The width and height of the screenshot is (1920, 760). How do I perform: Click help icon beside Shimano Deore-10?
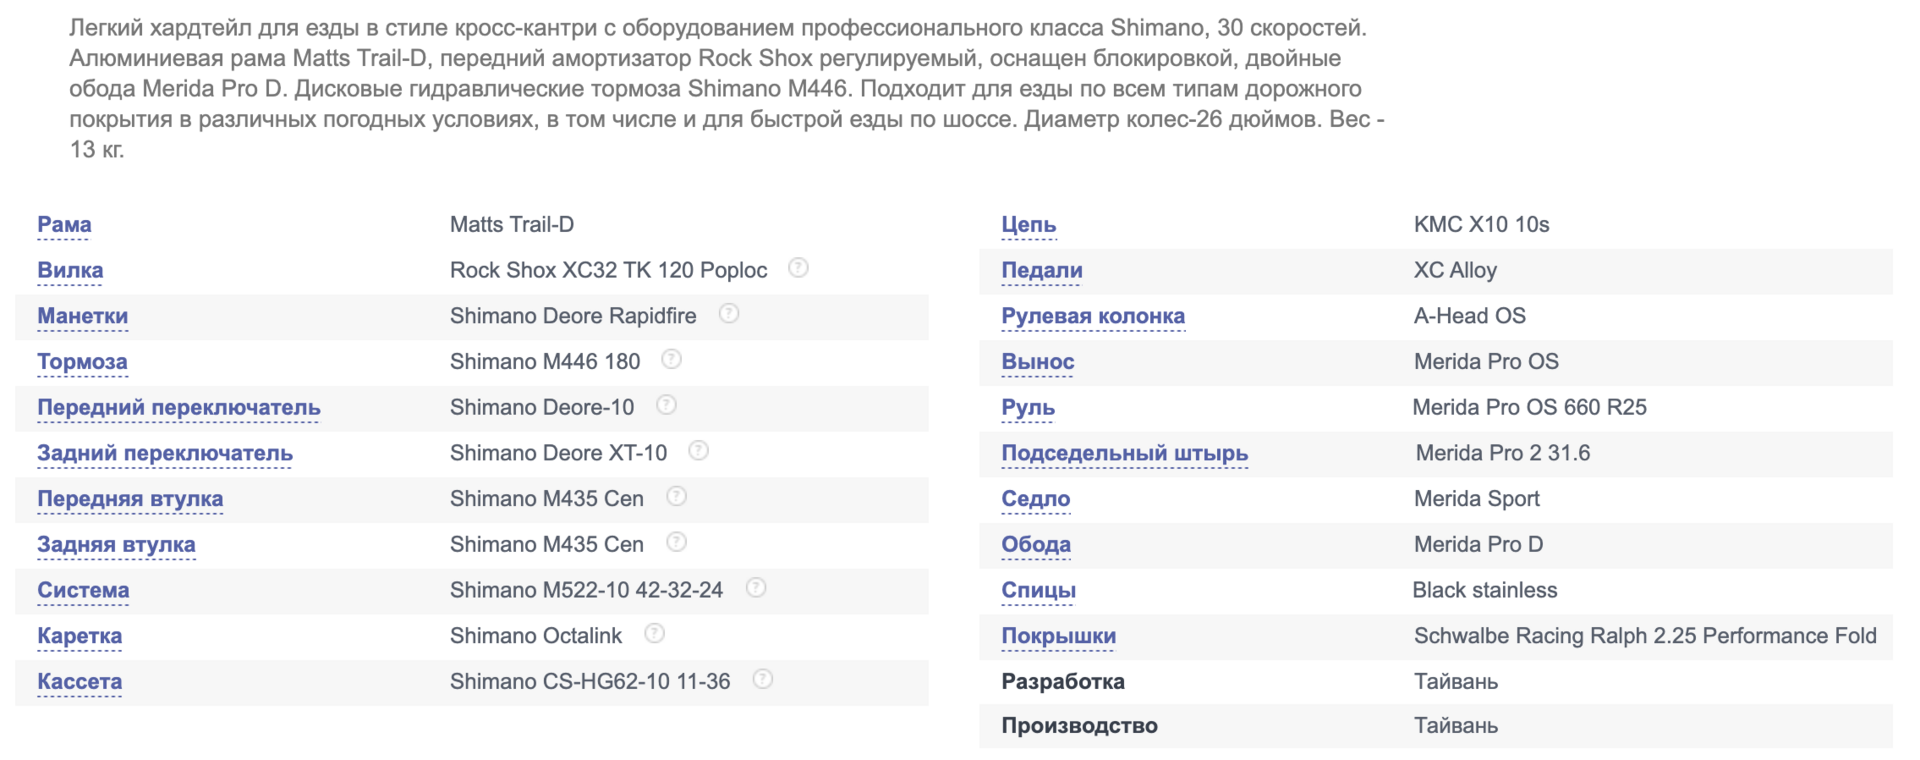click(x=666, y=405)
